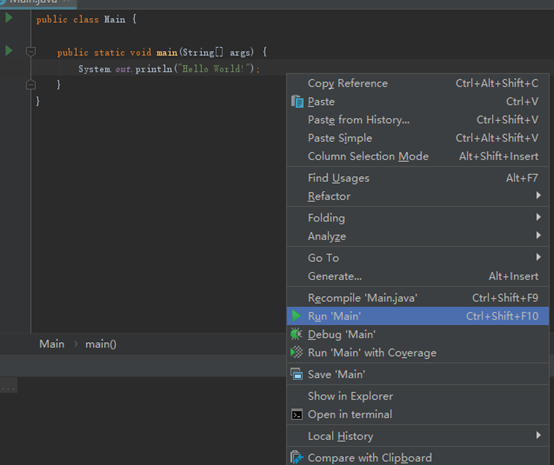Select Column Selection Mode

tap(418, 156)
